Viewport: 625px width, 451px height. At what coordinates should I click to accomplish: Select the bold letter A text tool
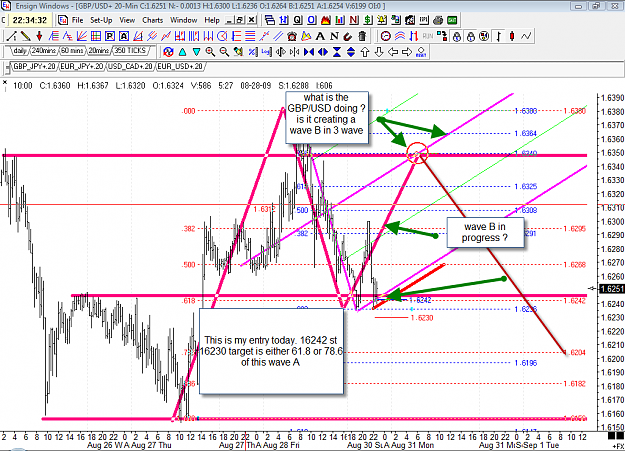click(x=320, y=36)
